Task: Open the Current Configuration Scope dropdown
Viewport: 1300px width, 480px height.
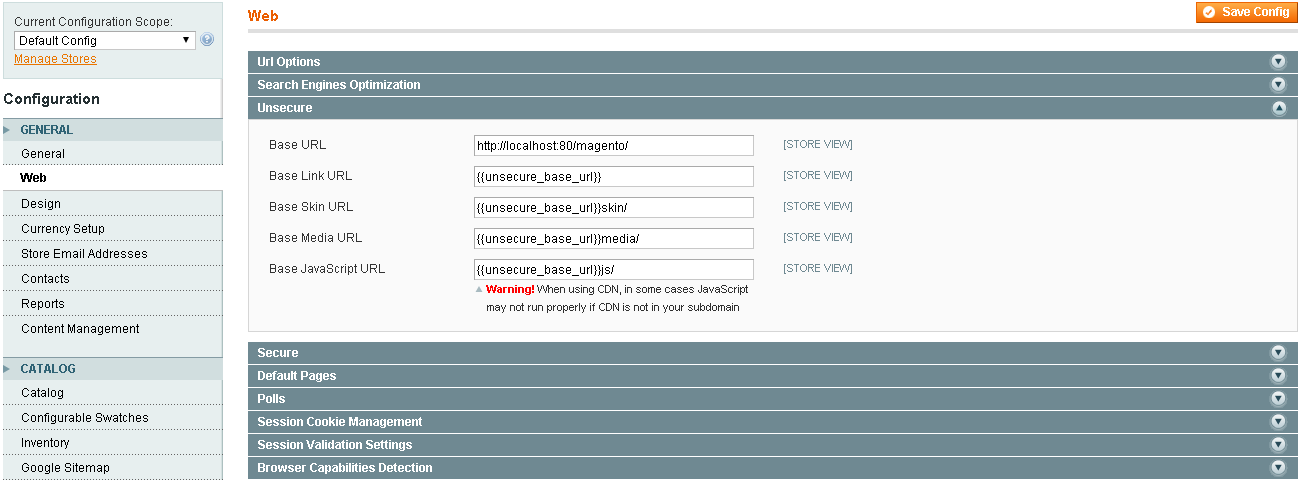Action: 105,41
